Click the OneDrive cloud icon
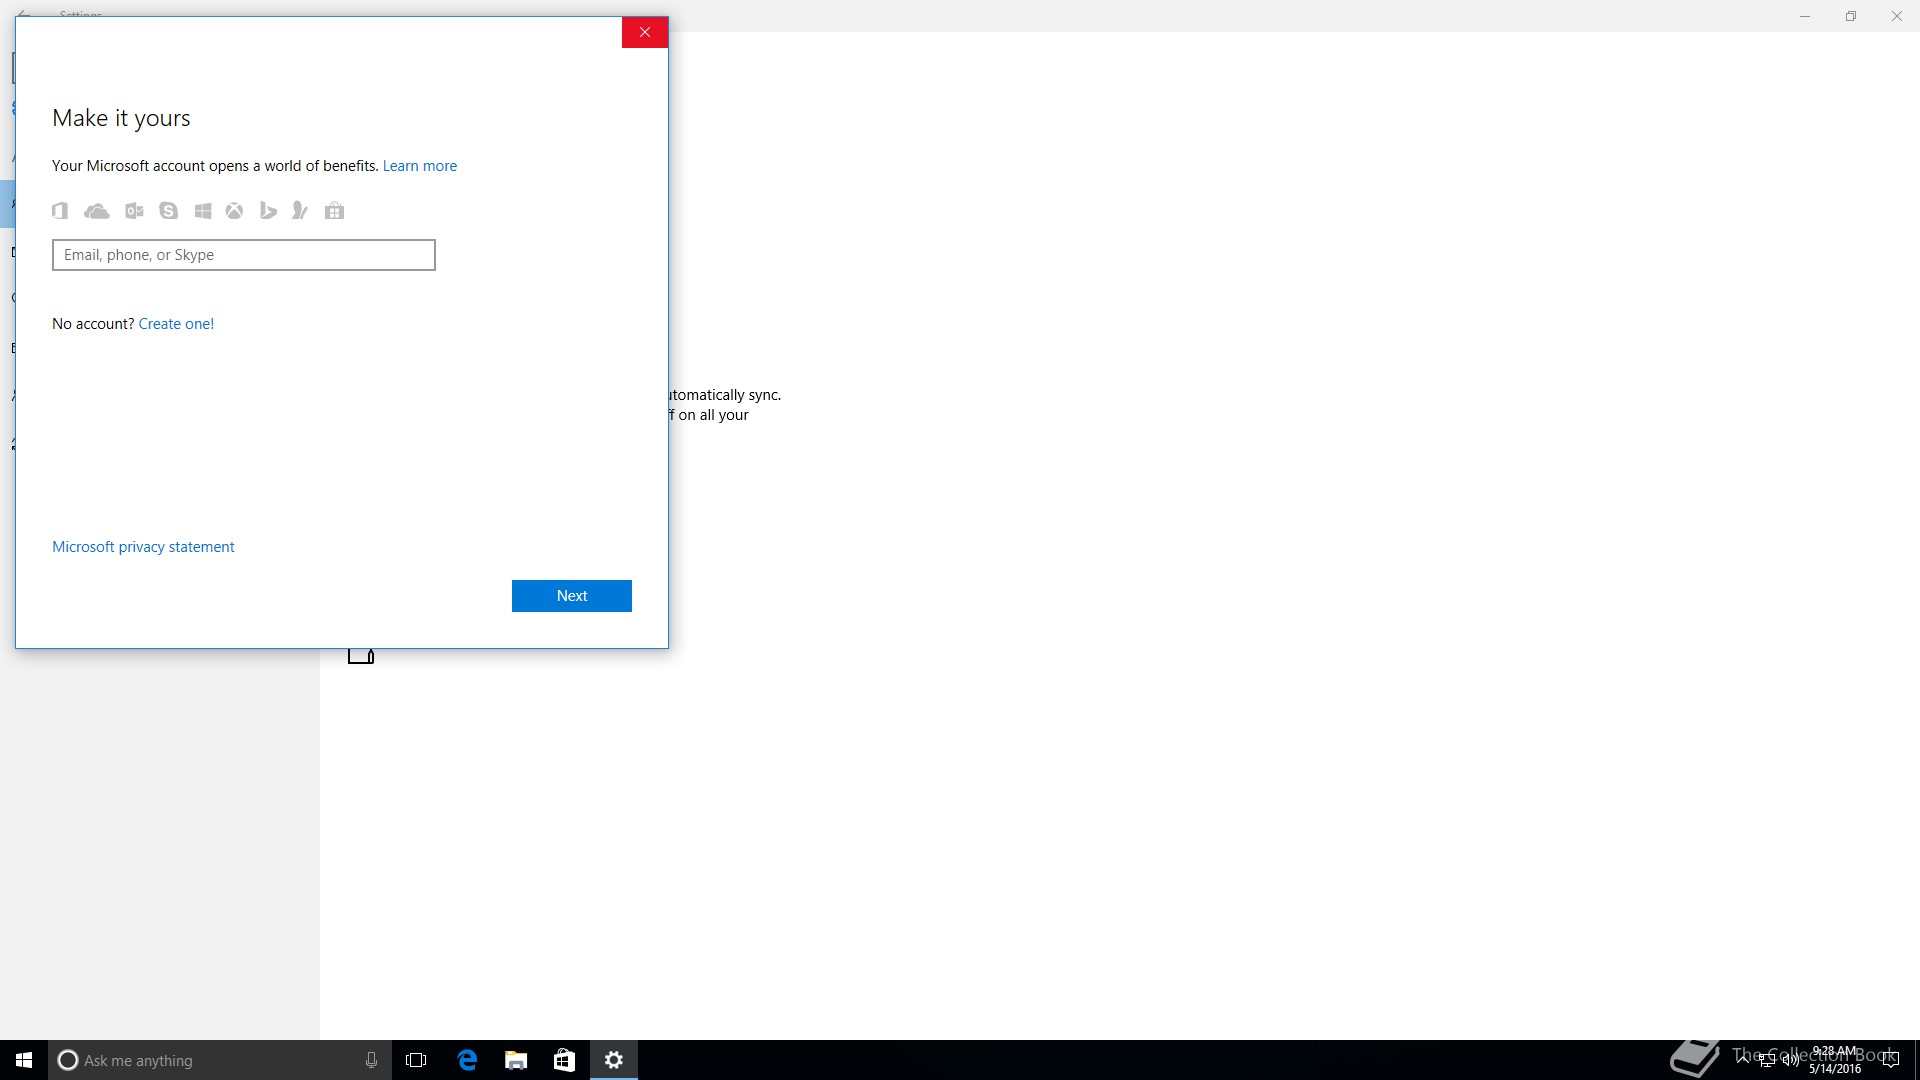 click(x=97, y=211)
